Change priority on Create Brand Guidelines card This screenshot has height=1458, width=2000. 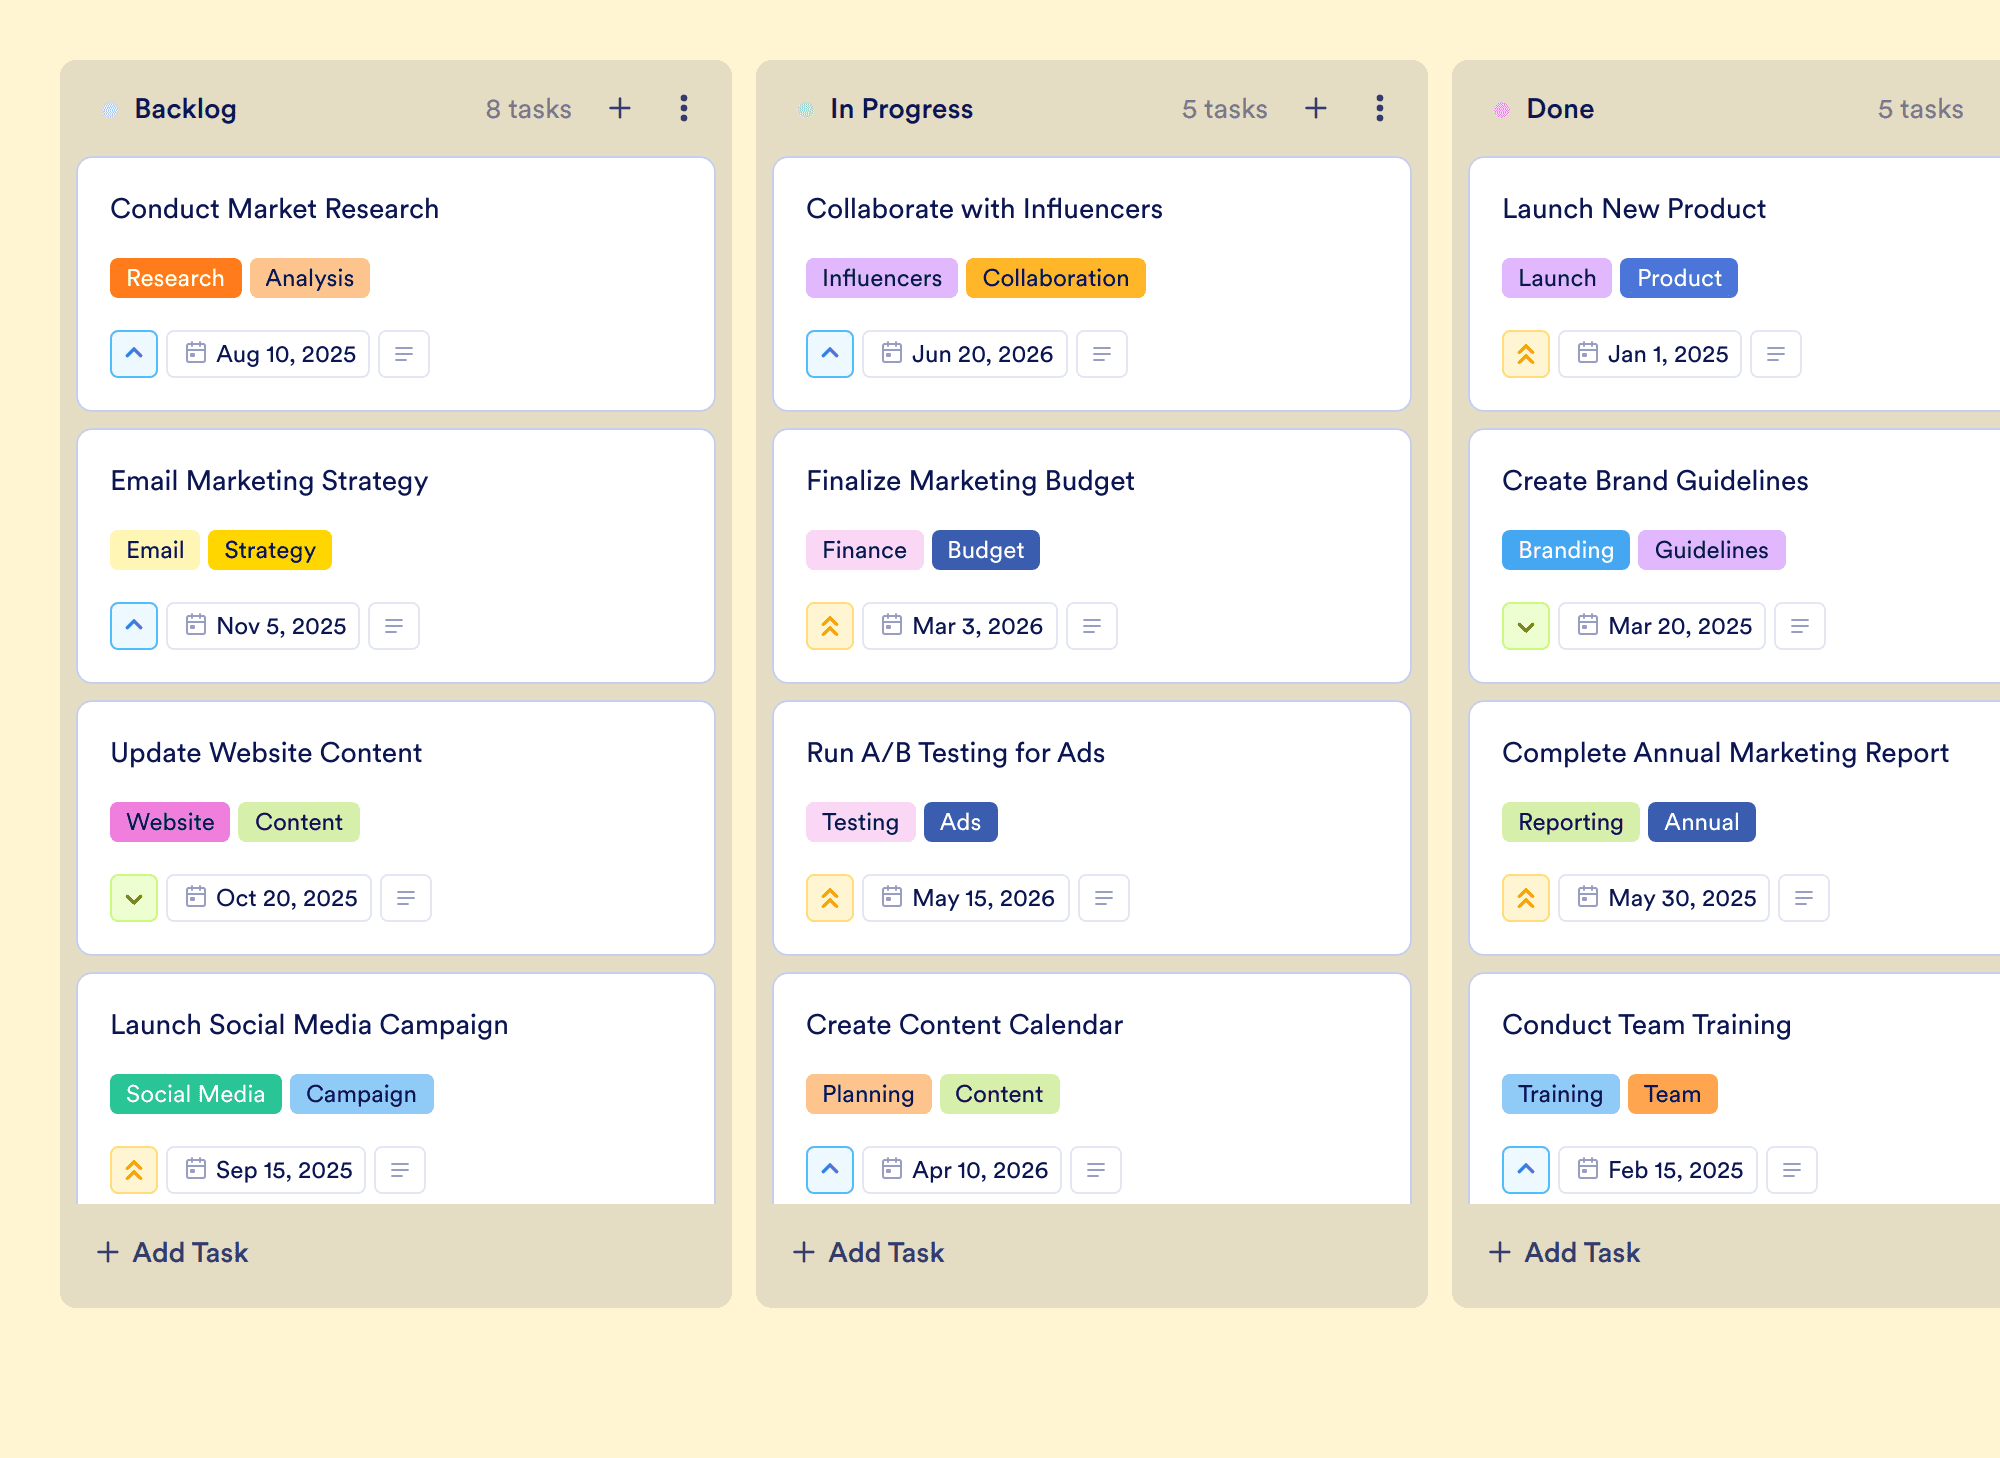tap(1526, 626)
